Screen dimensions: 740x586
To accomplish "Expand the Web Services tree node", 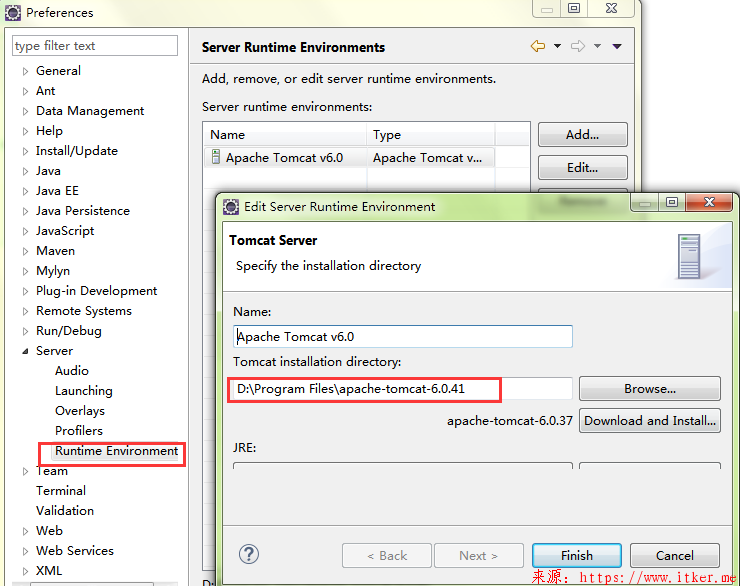I will point(25,551).
